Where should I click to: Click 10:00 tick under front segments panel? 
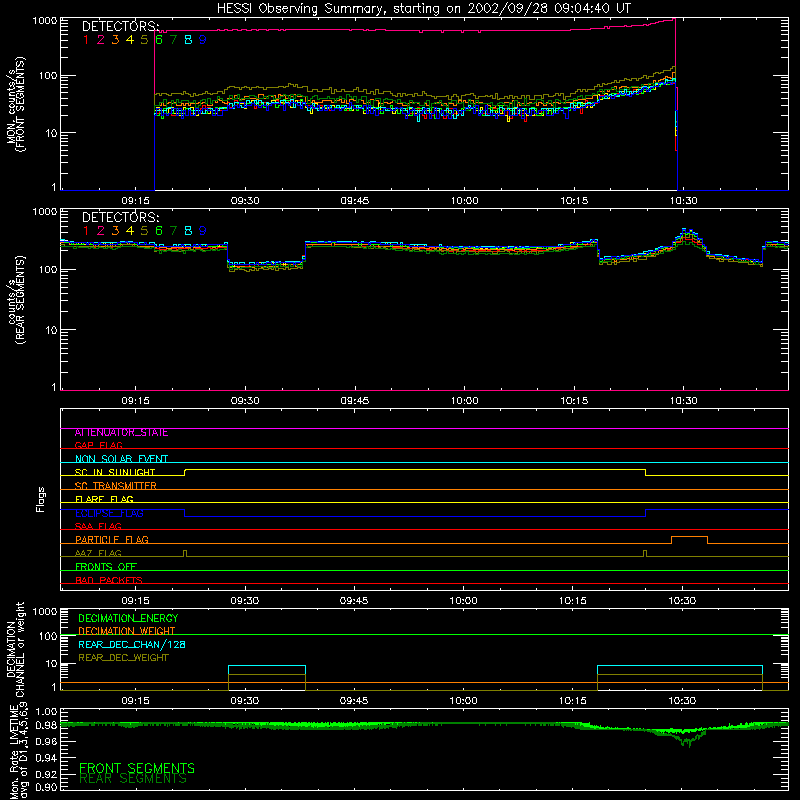coord(465,201)
